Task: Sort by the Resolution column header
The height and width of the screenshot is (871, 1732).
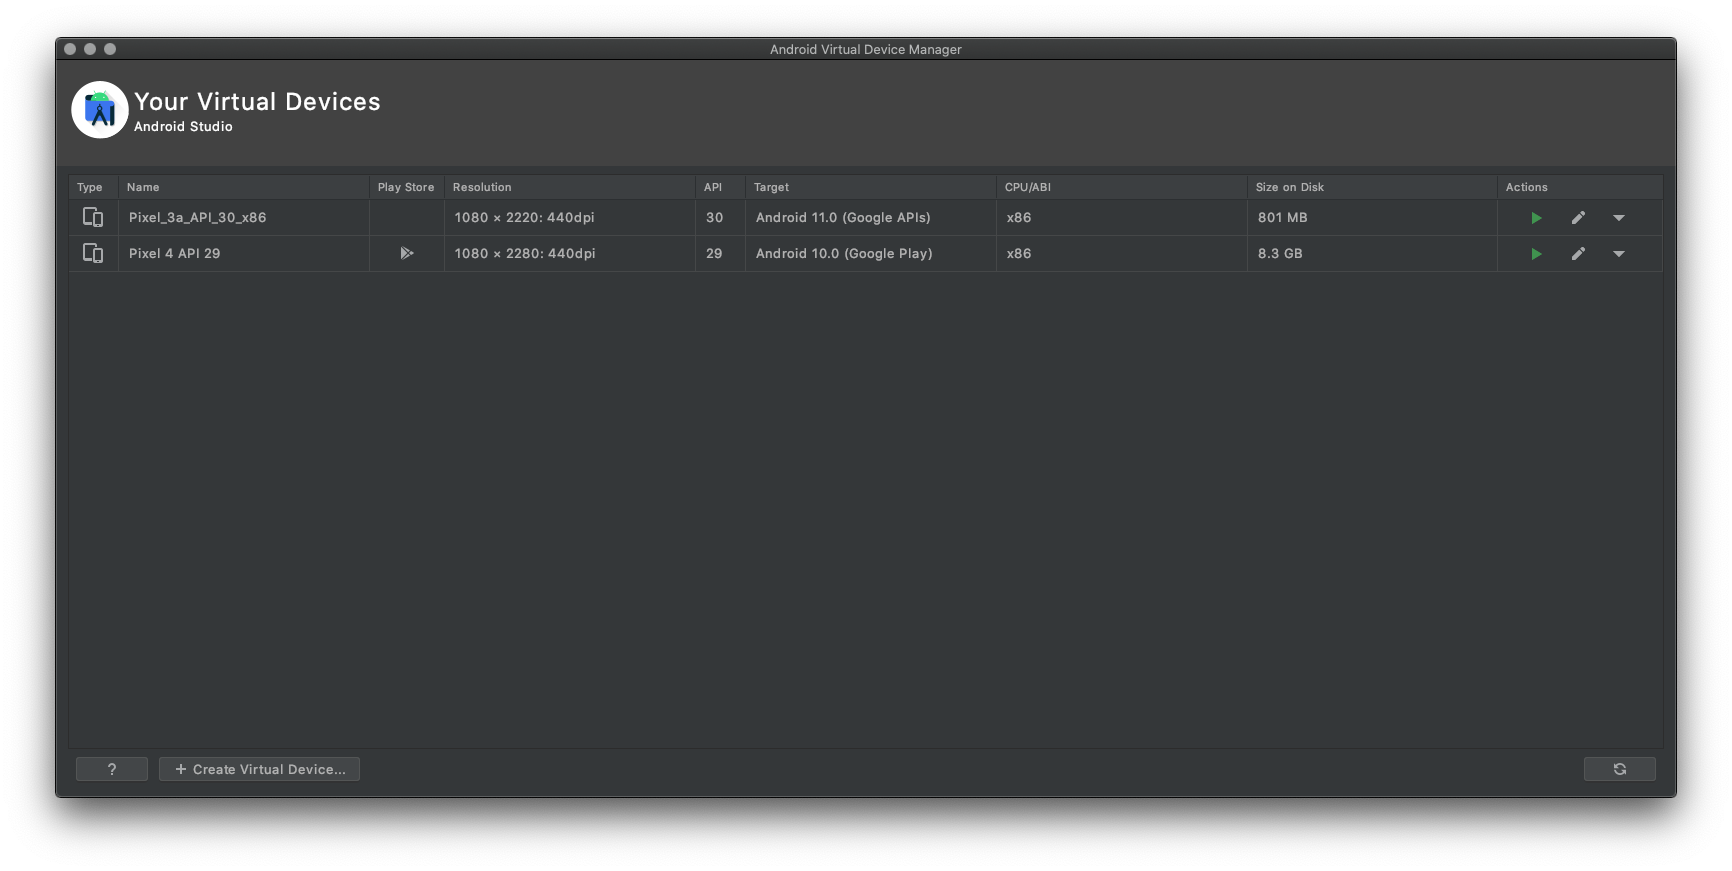Action: 570,187
